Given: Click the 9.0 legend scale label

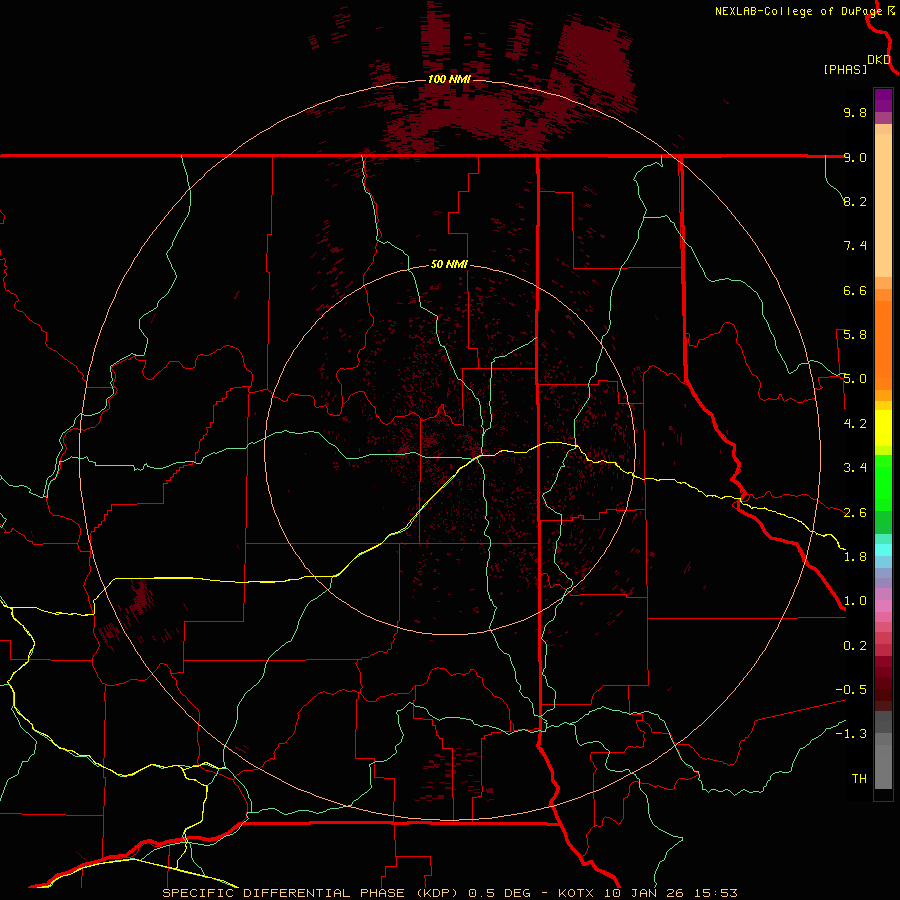Looking at the screenshot, I should click(855, 157).
